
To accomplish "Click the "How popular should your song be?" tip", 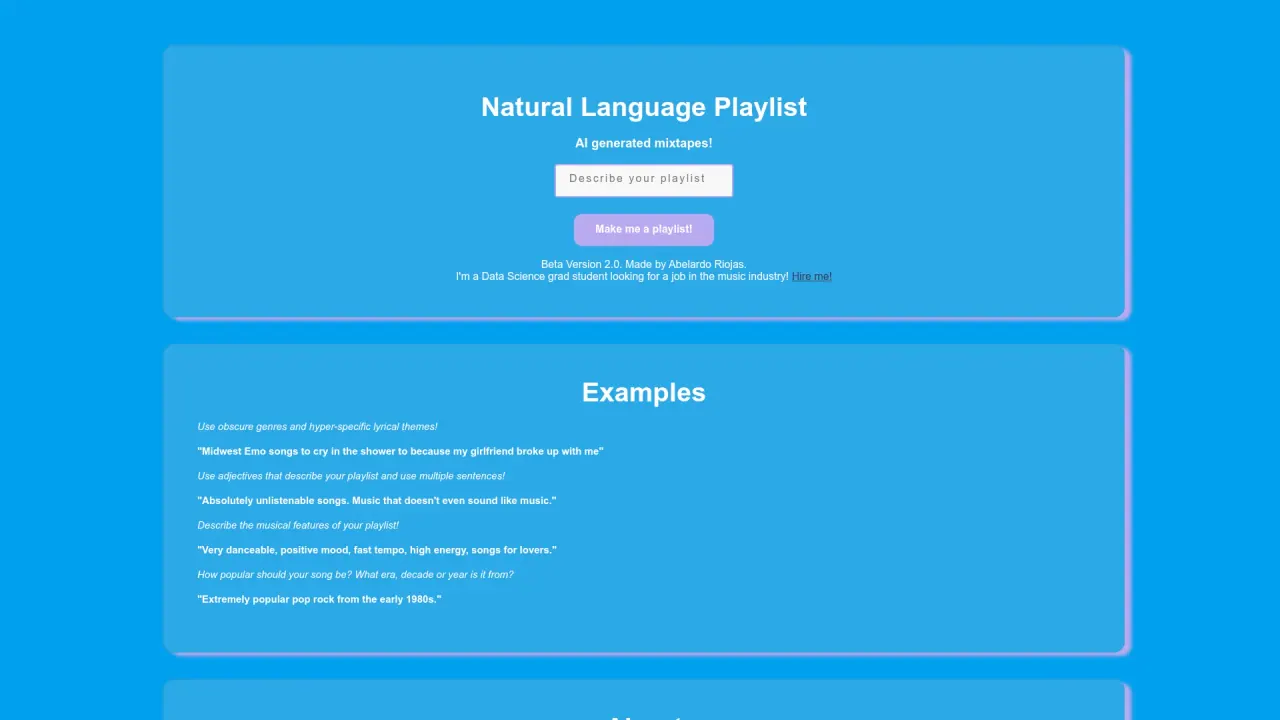I will [355, 575].
